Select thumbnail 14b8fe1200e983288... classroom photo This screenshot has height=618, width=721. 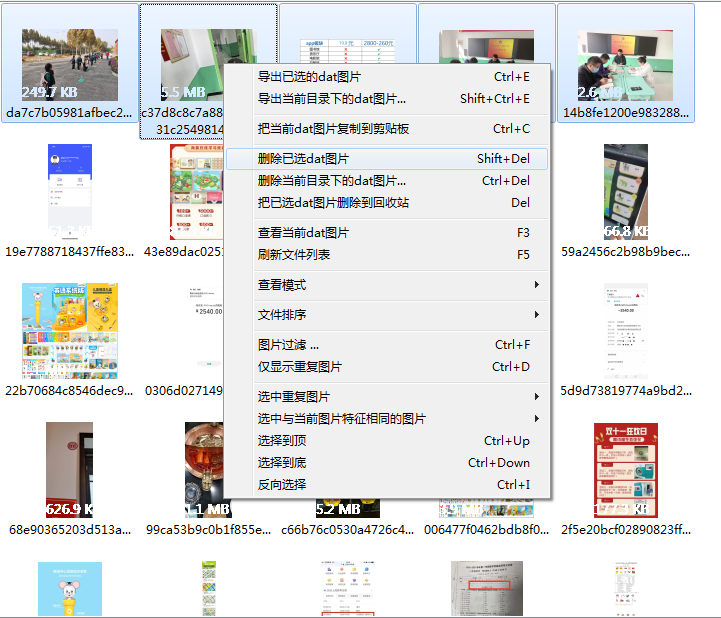coord(625,65)
